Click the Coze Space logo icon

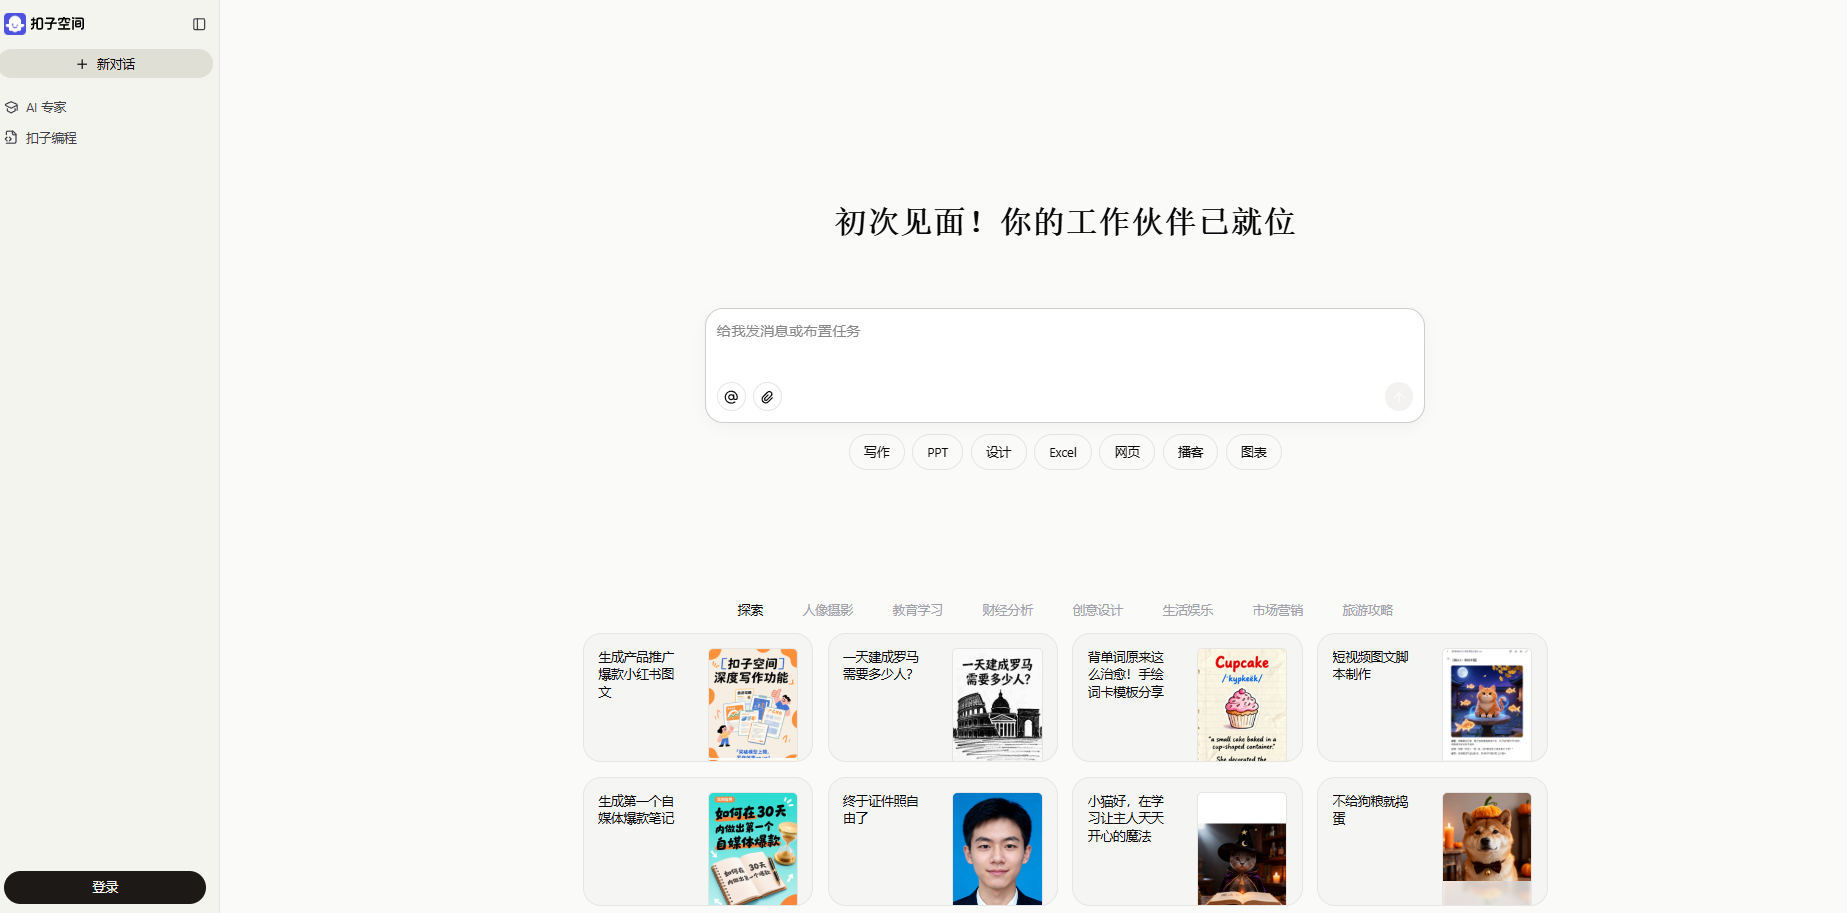tap(15, 24)
